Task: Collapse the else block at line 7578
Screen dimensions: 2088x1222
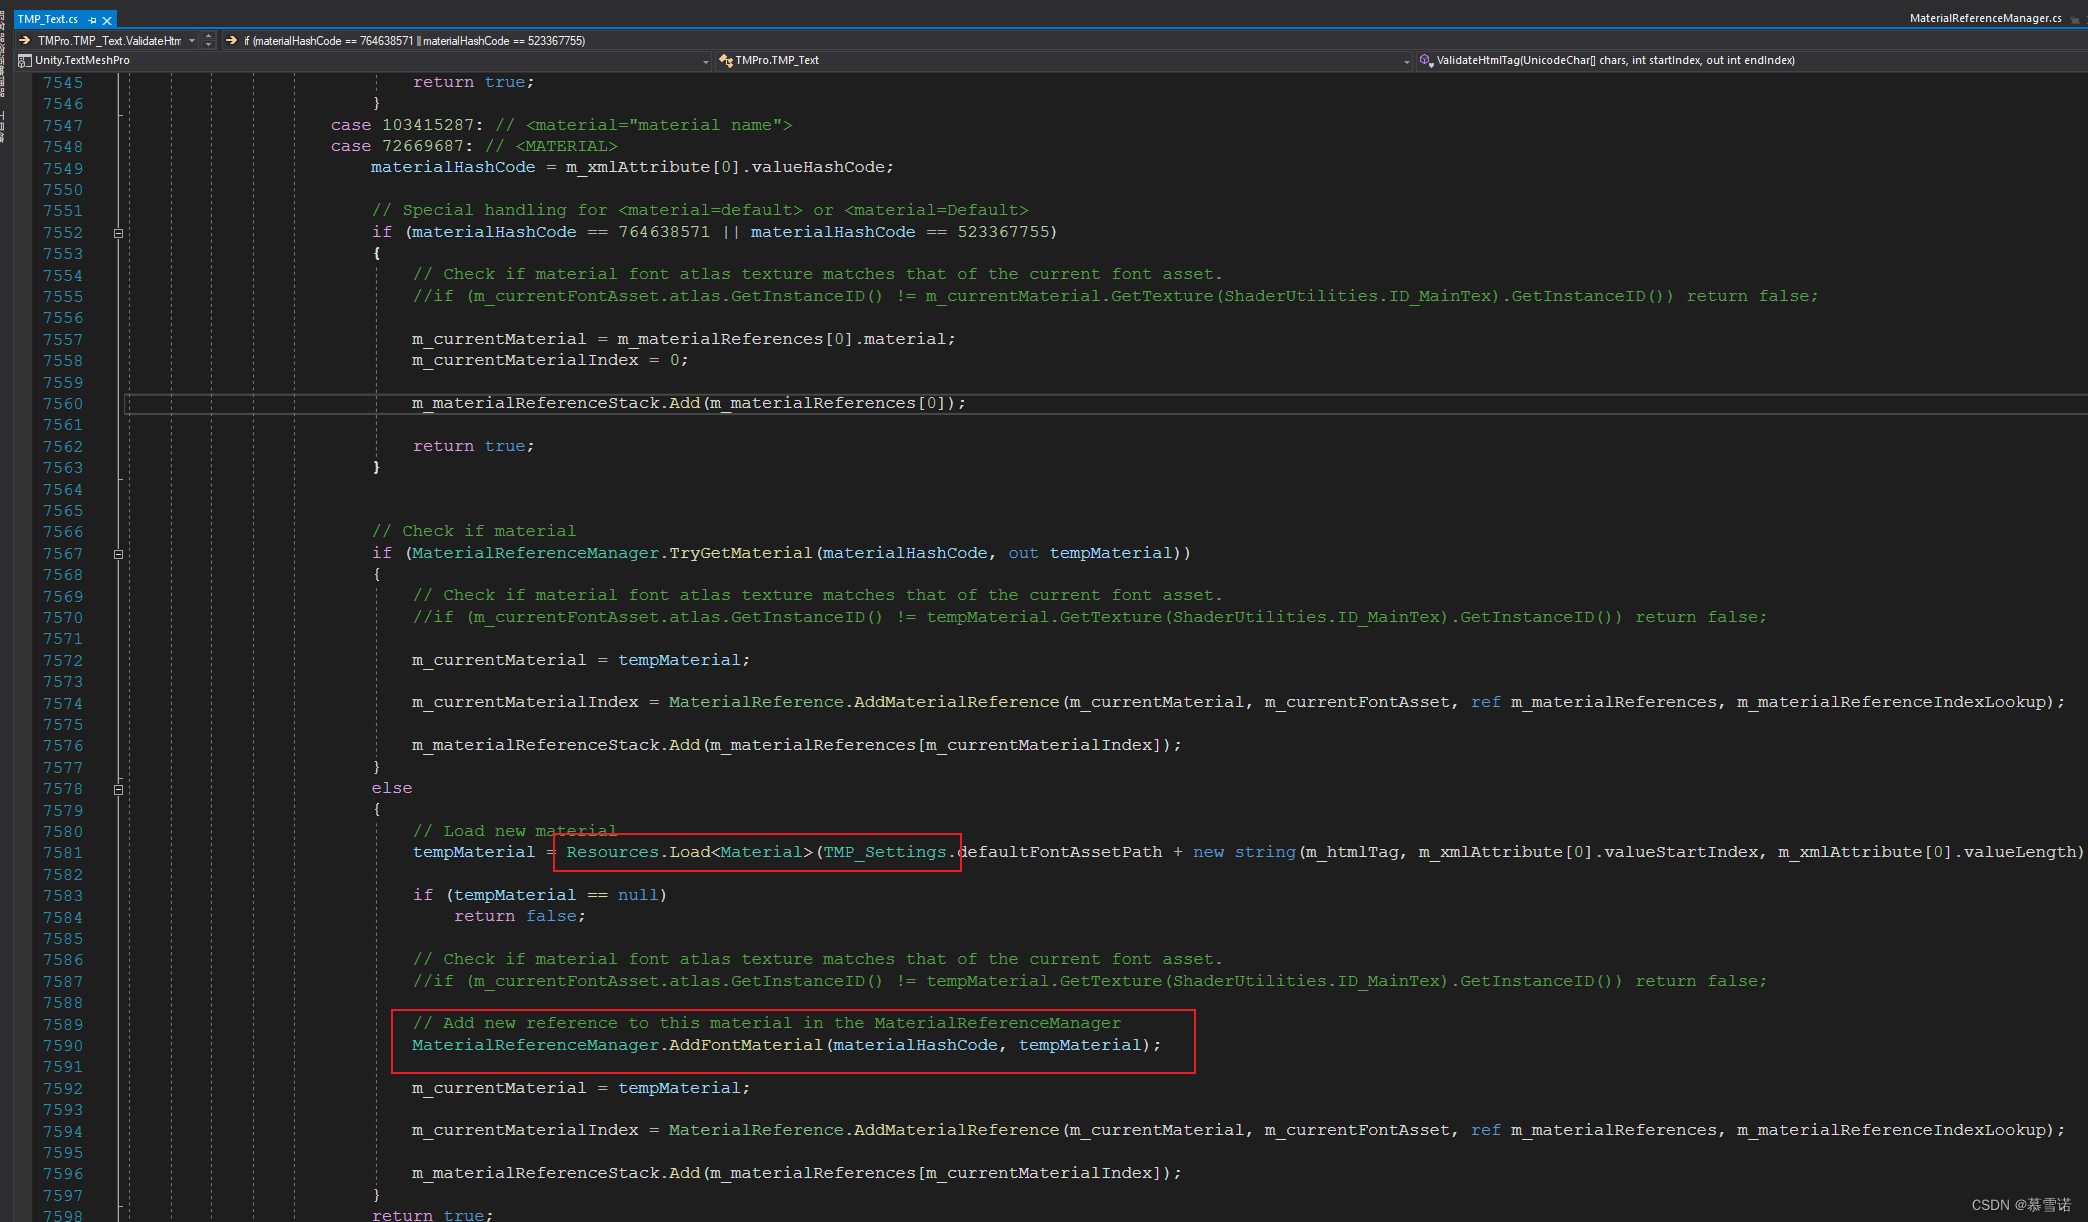Action: point(118,789)
